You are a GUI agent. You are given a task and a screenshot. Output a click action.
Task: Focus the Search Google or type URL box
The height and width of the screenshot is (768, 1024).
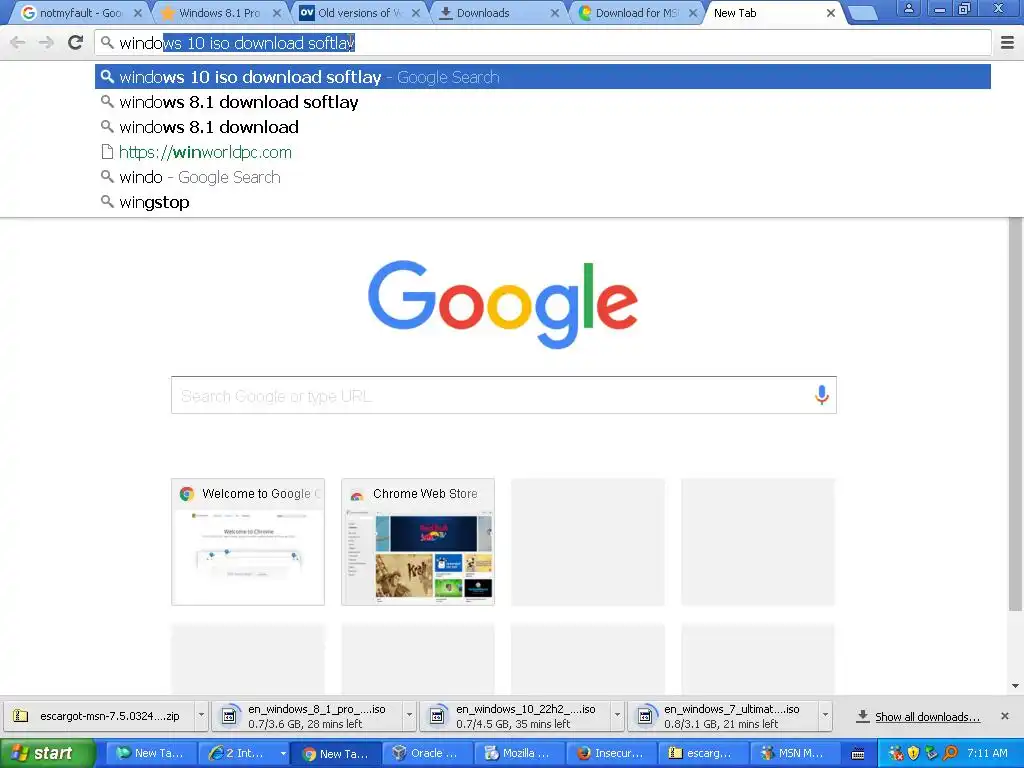click(x=504, y=395)
